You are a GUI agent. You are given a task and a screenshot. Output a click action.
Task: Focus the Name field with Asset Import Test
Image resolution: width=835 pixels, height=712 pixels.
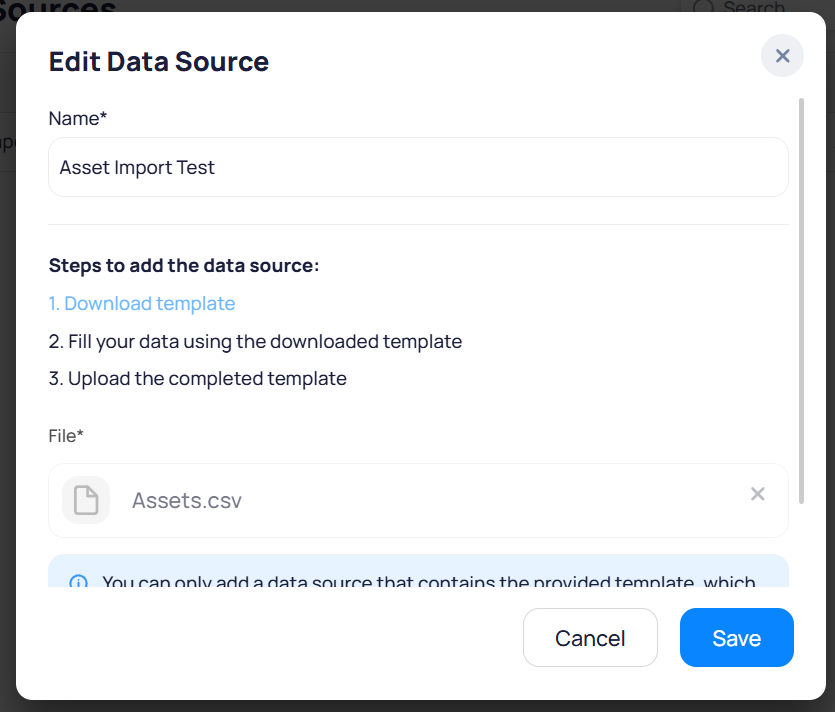click(418, 167)
